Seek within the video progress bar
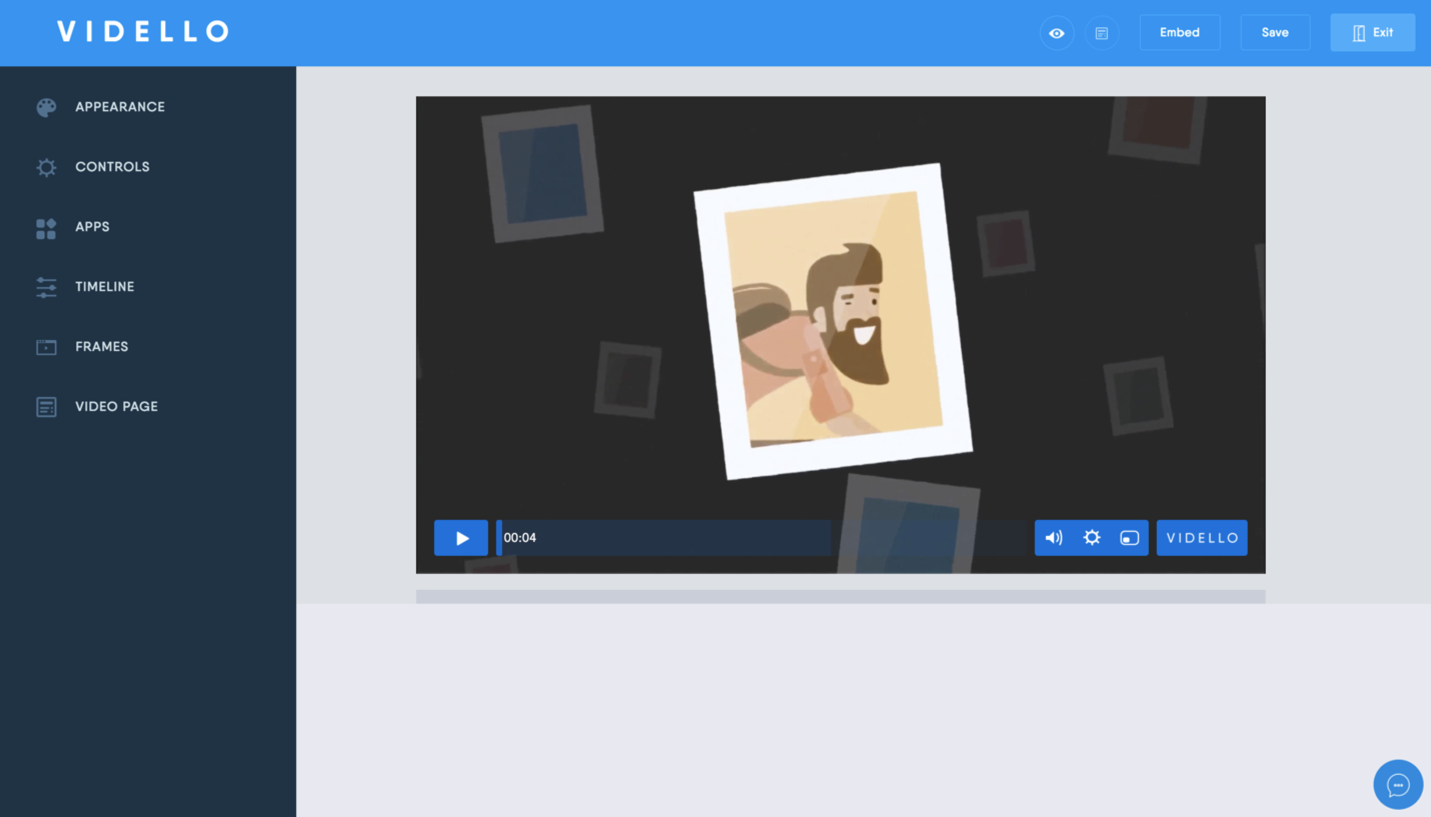This screenshot has width=1431, height=817. click(x=763, y=538)
